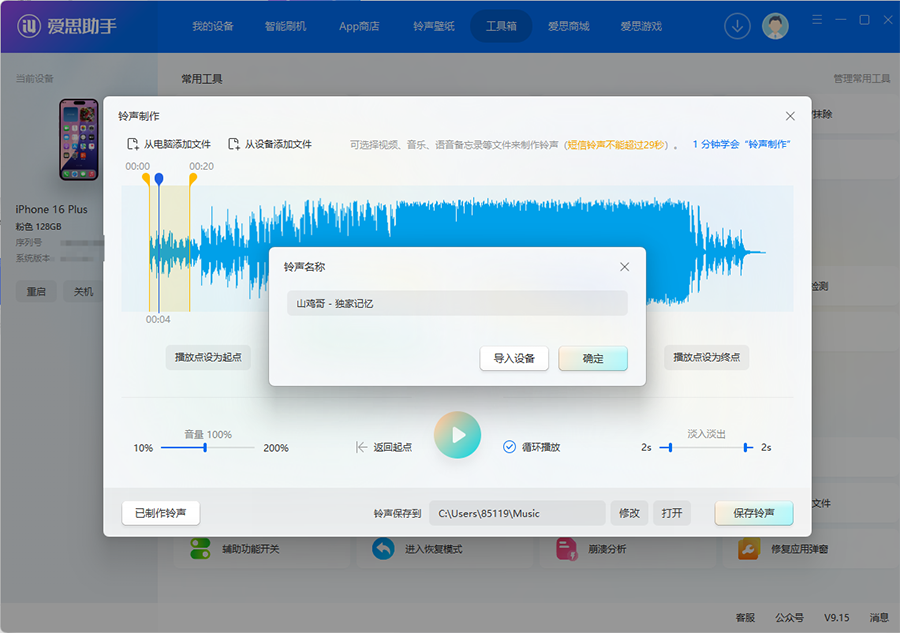Click the volume slider handle
The image size is (900, 633).
tap(205, 447)
